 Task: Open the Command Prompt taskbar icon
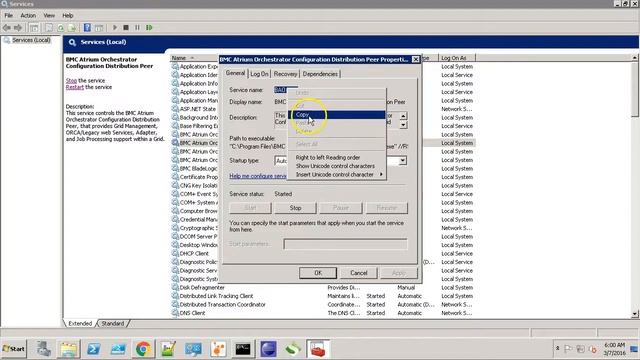pyautogui.click(x=243, y=349)
